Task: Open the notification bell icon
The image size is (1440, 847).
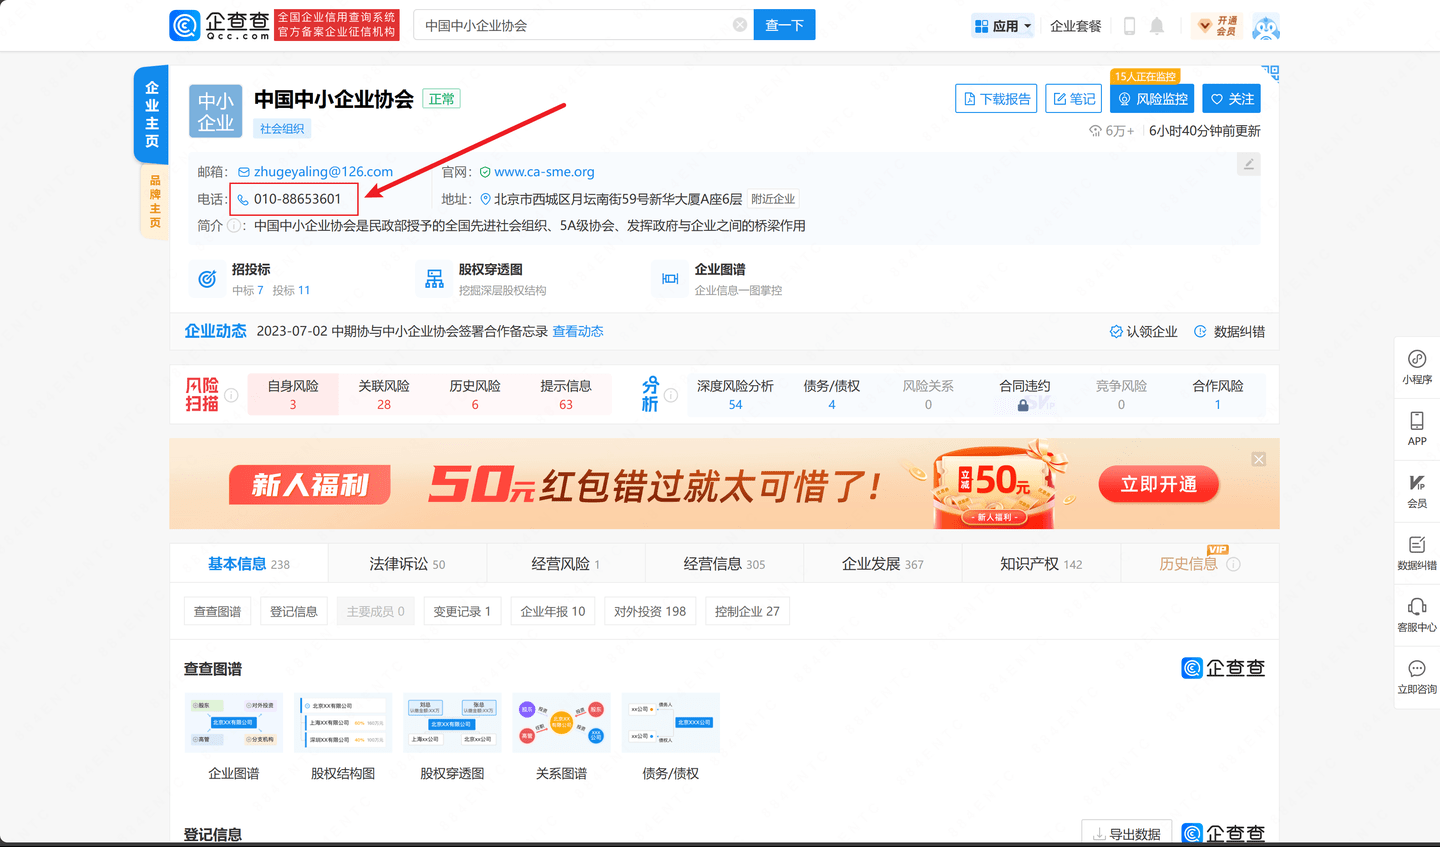Action: pyautogui.click(x=1157, y=26)
